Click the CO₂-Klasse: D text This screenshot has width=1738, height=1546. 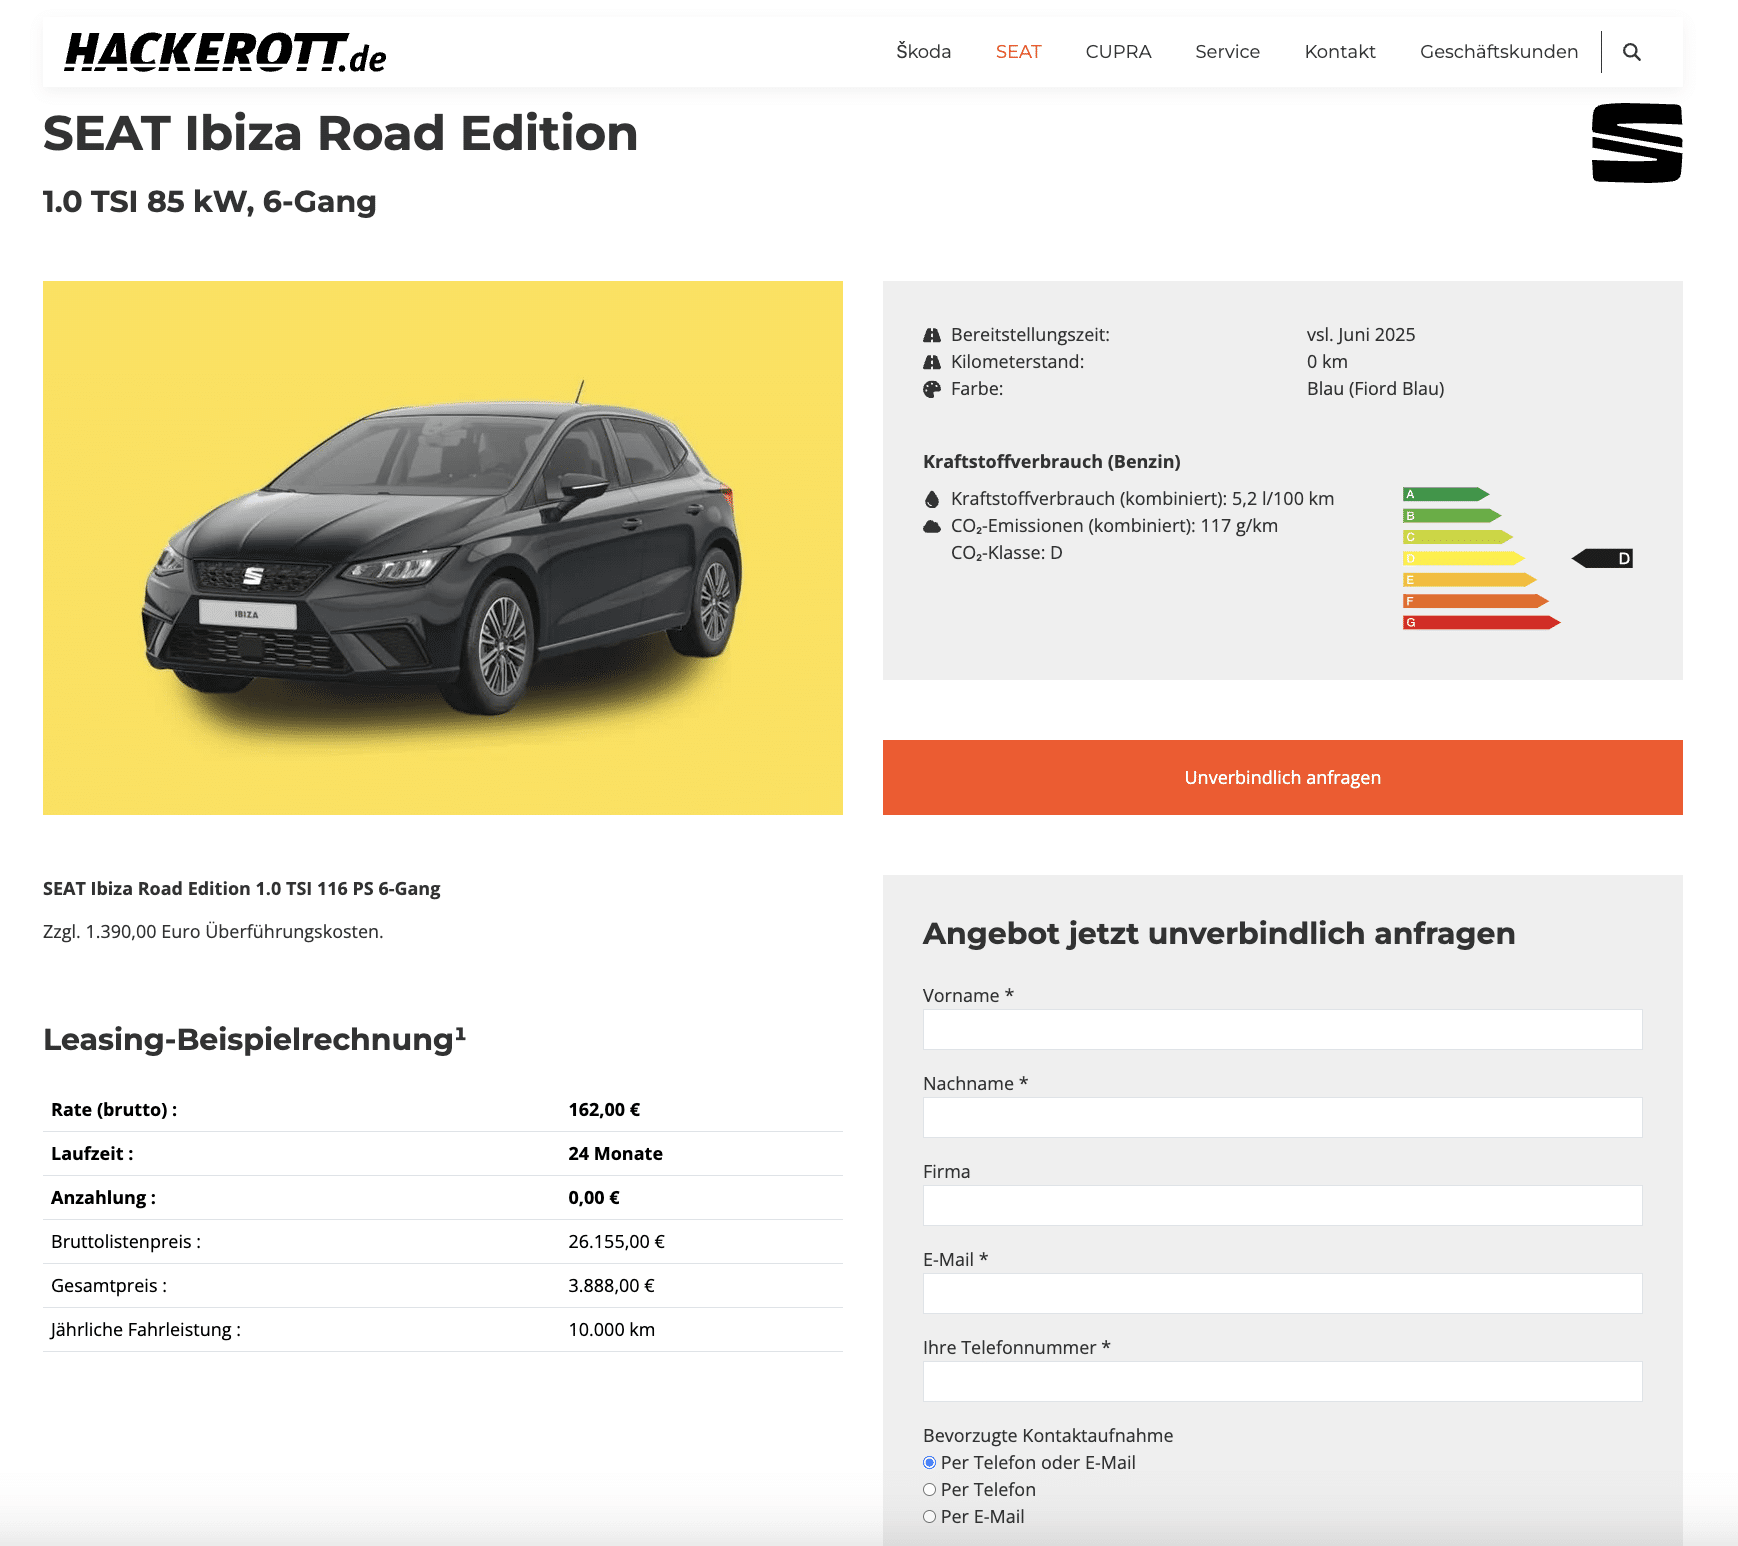[1007, 553]
